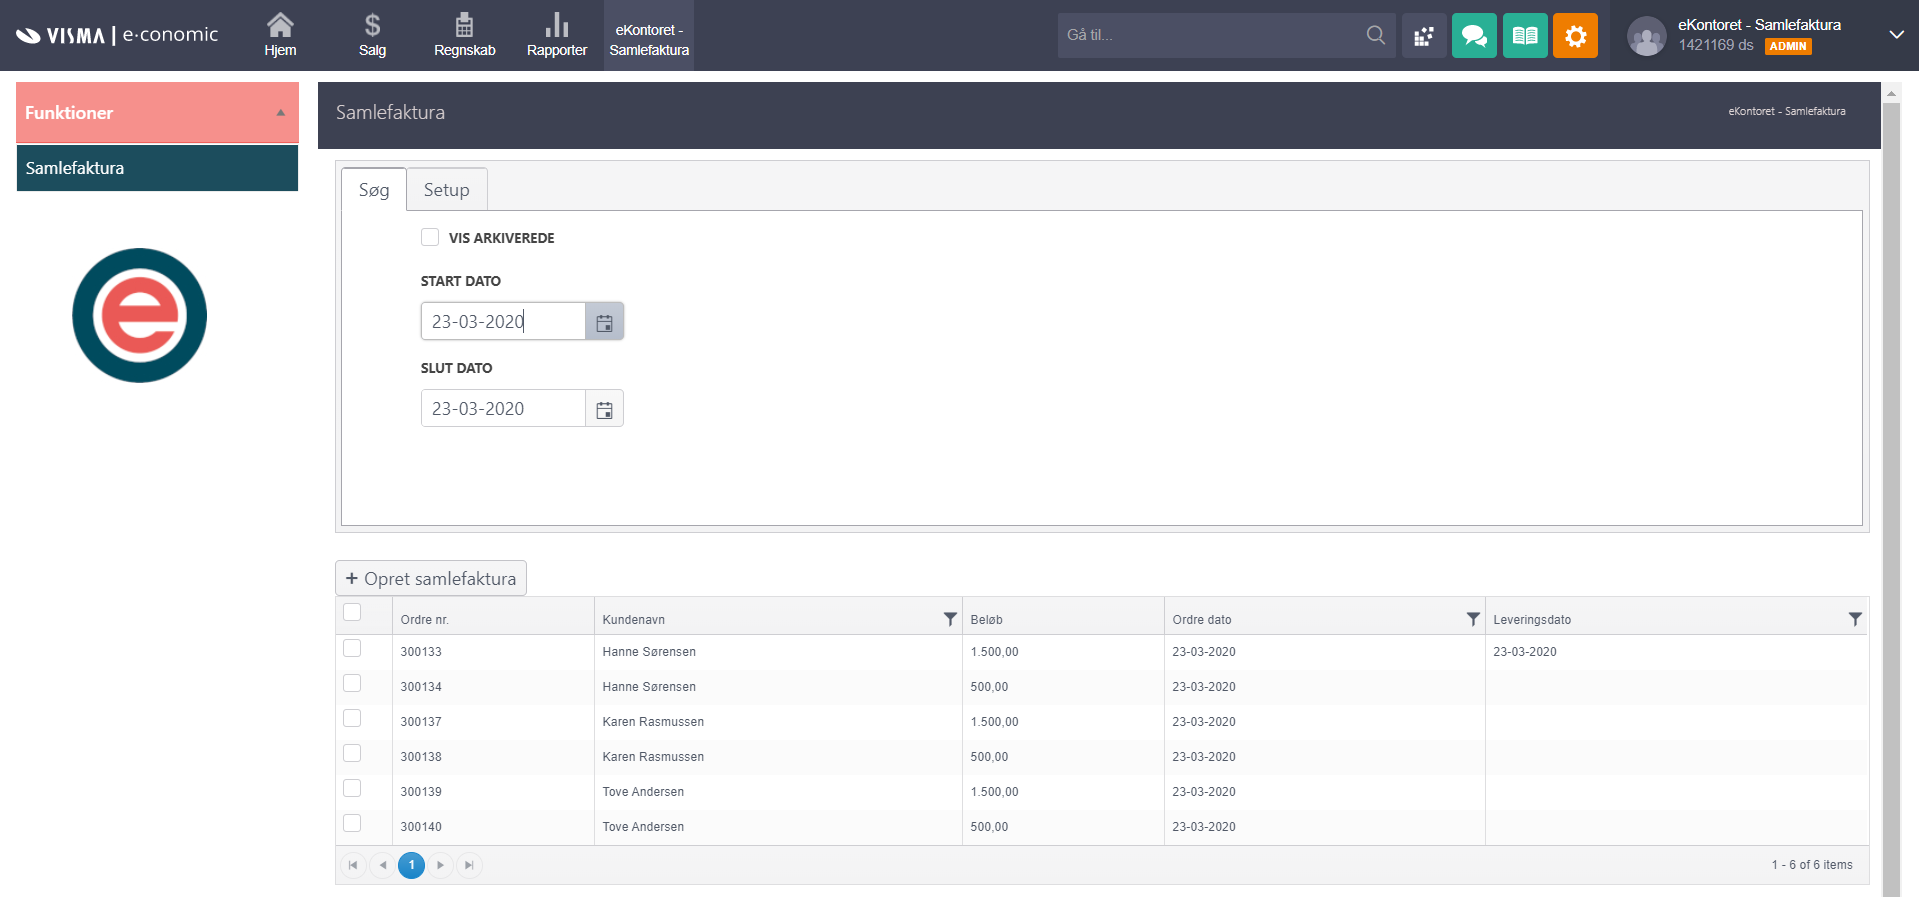Click the Opret samlefaktura button

click(x=431, y=579)
